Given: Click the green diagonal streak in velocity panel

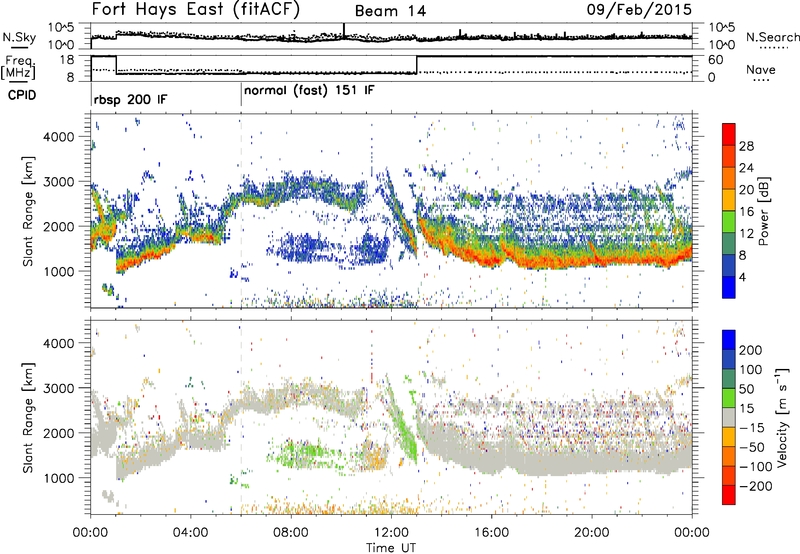Looking at the screenshot, I should coord(403,421).
